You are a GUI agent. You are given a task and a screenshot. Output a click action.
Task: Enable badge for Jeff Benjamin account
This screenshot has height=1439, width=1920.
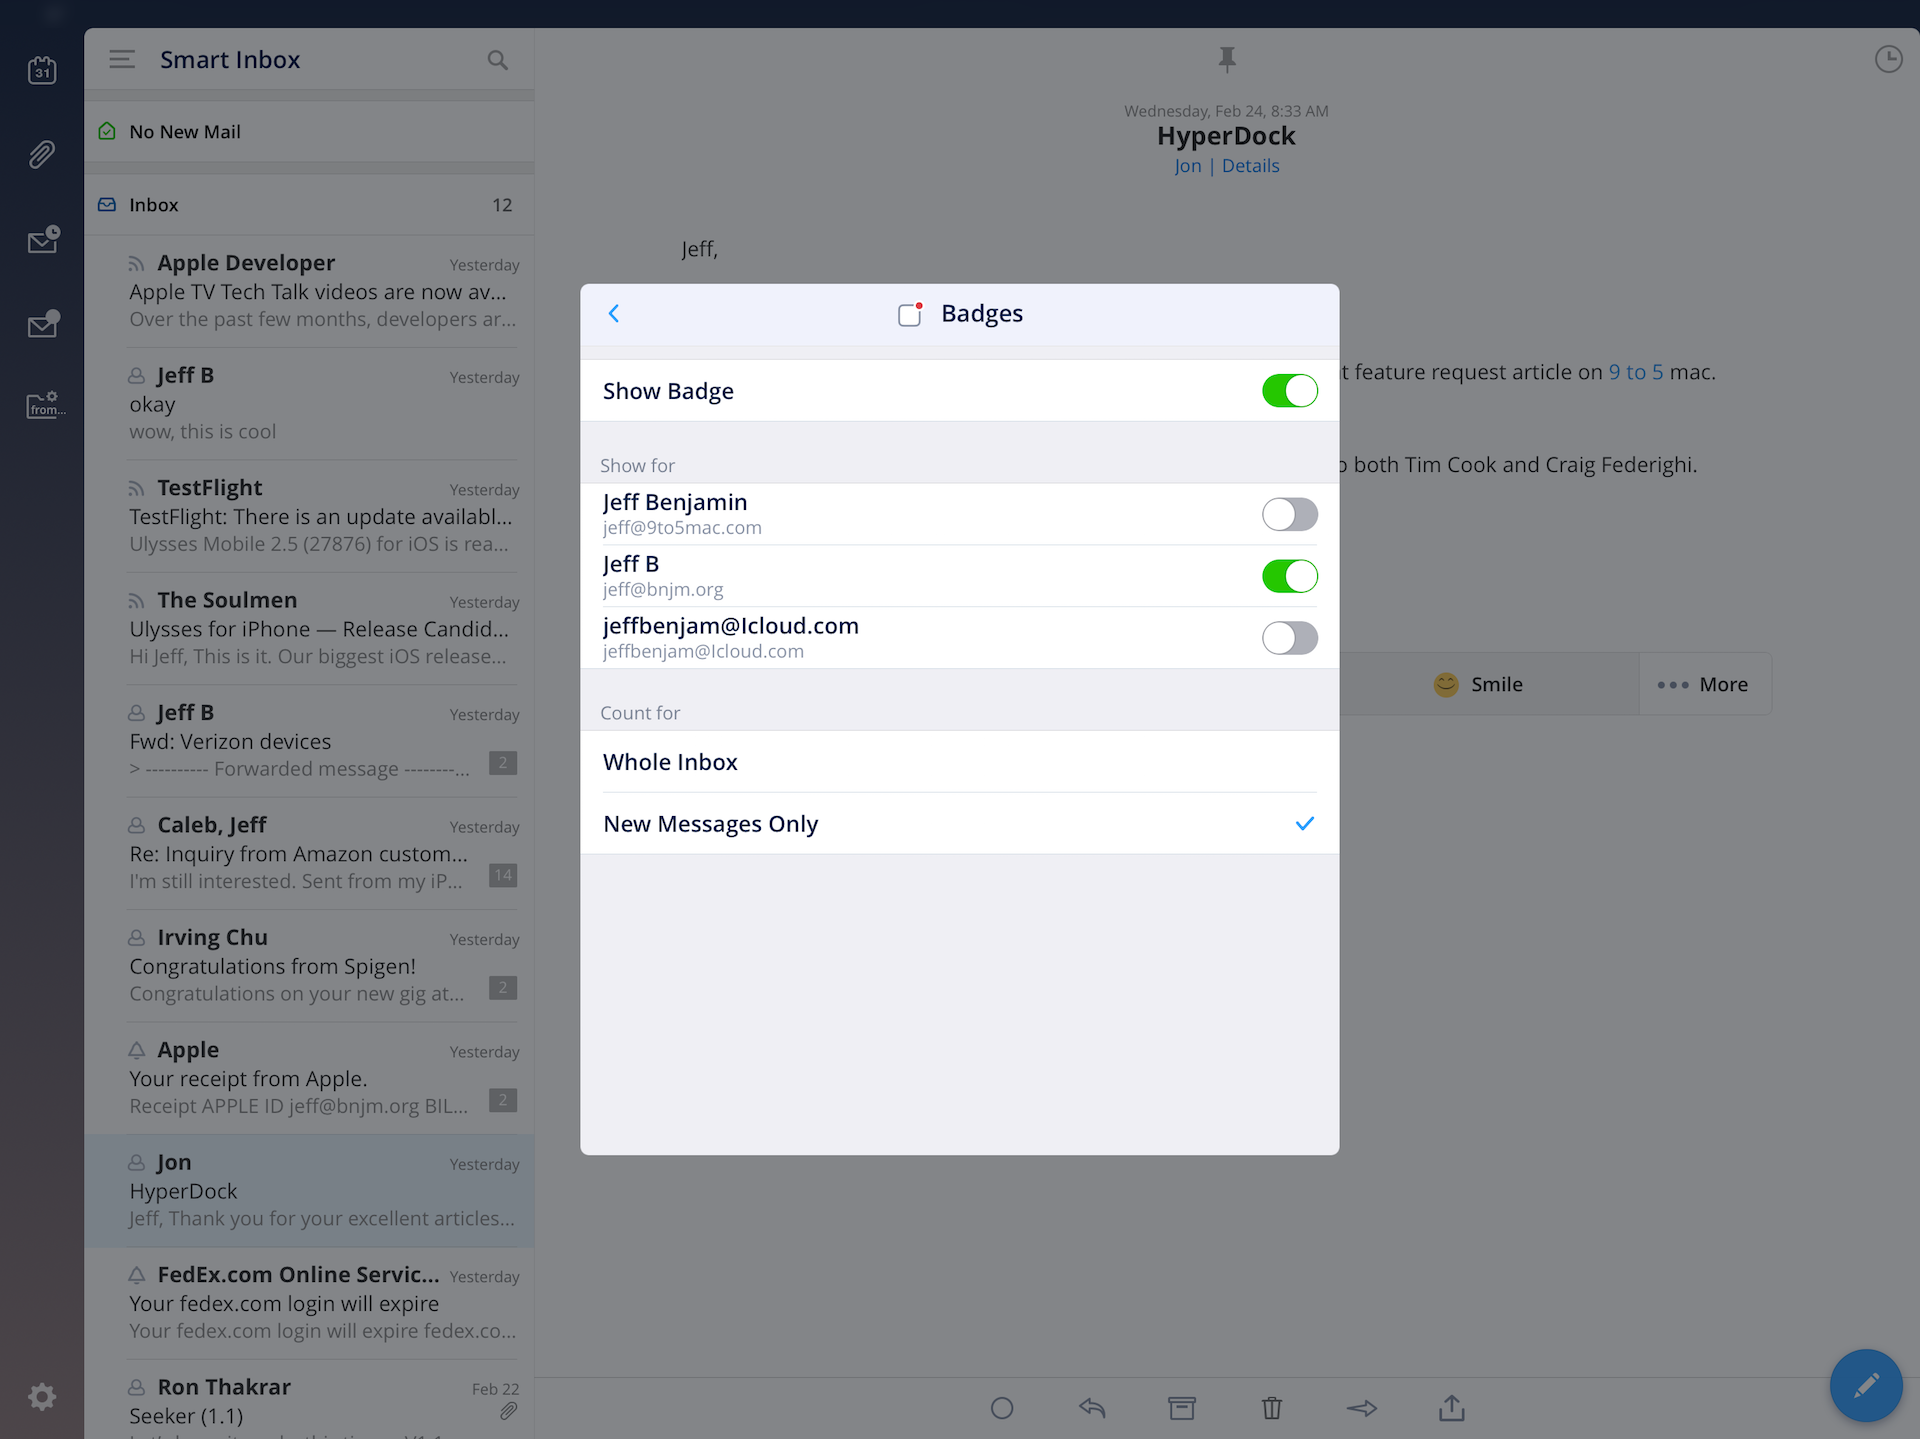(1289, 514)
